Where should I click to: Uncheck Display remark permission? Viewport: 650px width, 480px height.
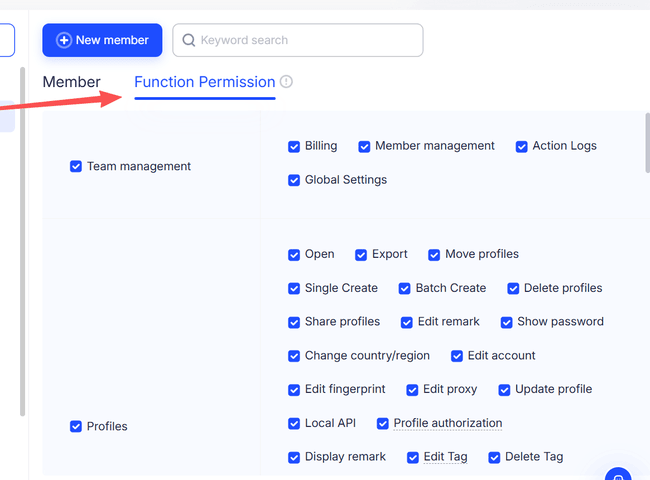coord(294,458)
